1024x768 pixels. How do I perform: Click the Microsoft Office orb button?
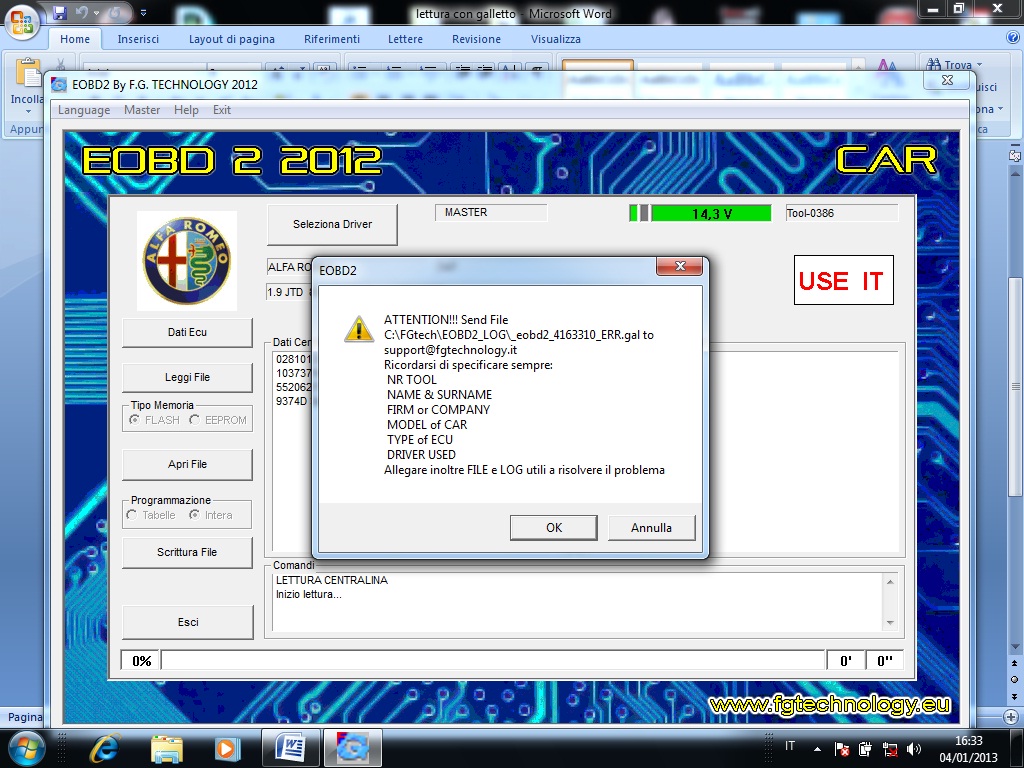[22, 21]
